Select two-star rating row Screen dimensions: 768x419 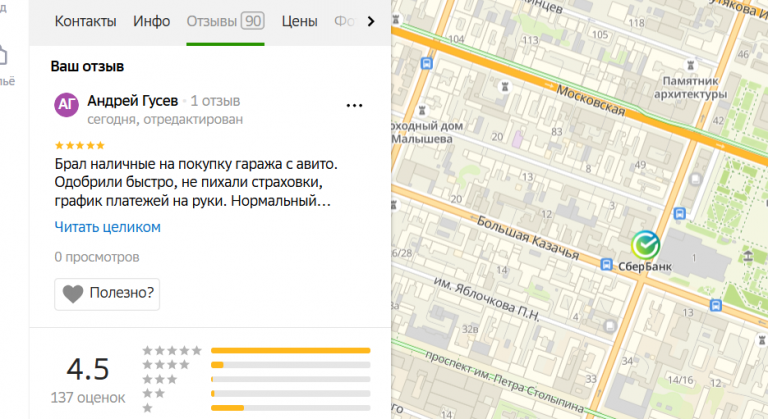point(256,394)
